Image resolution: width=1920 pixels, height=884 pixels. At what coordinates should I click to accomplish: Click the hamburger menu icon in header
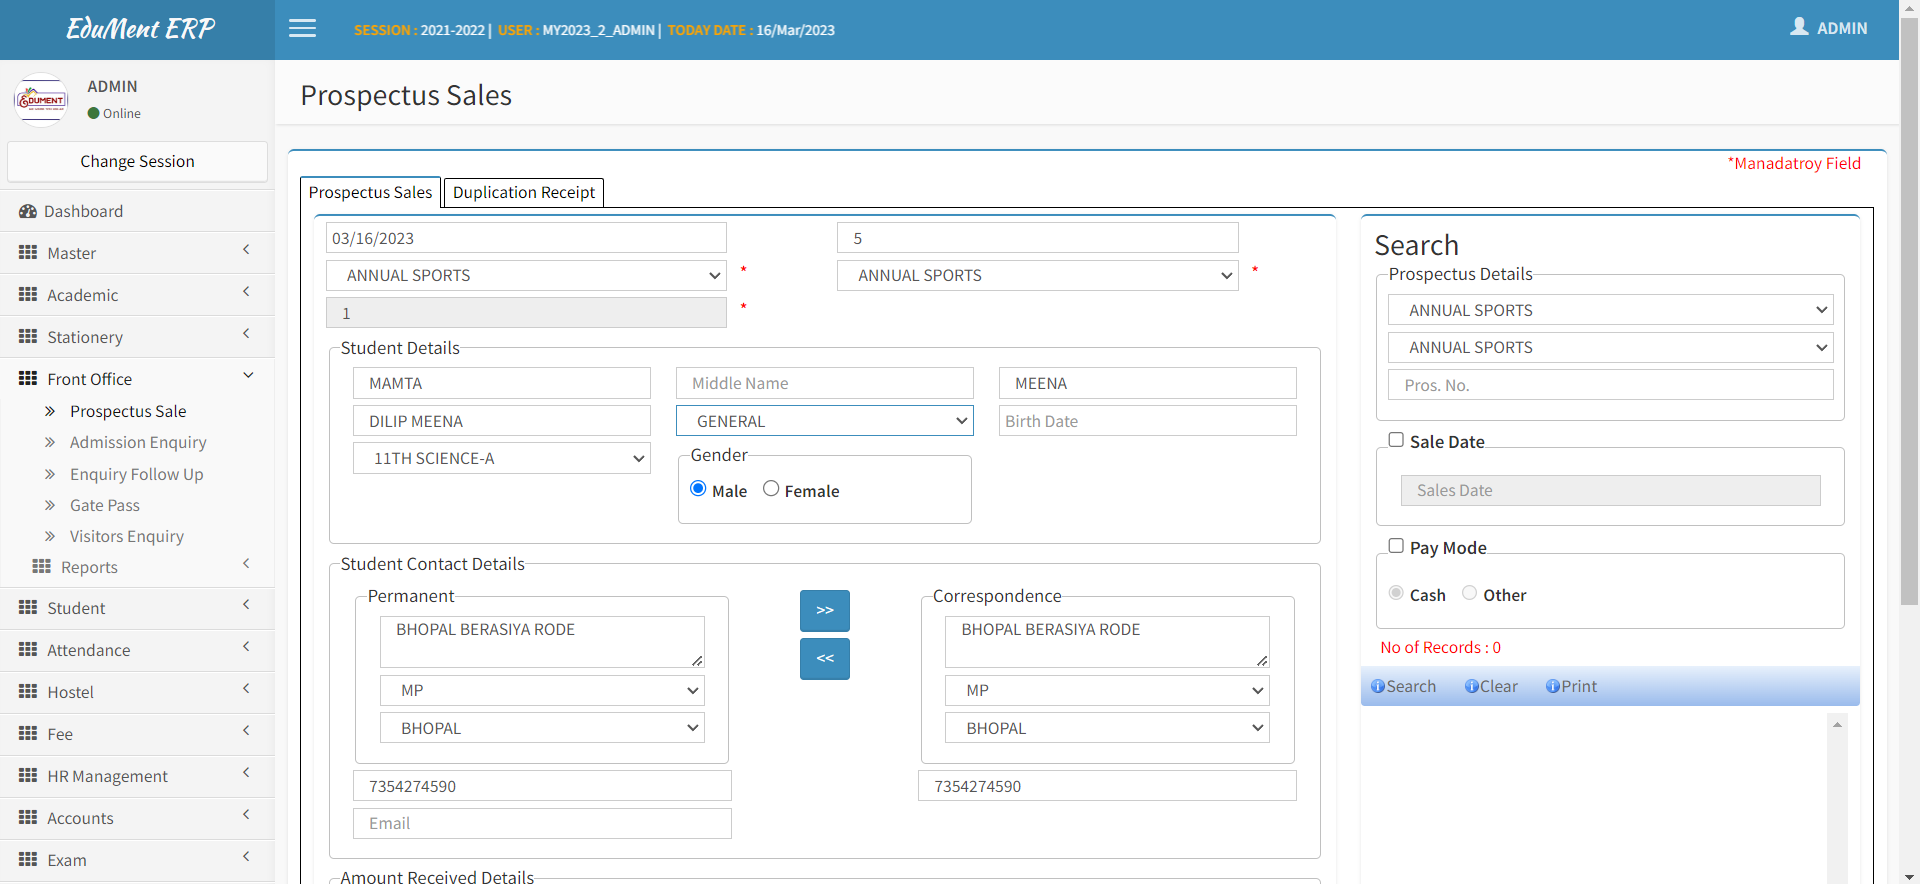pos(302,29)
